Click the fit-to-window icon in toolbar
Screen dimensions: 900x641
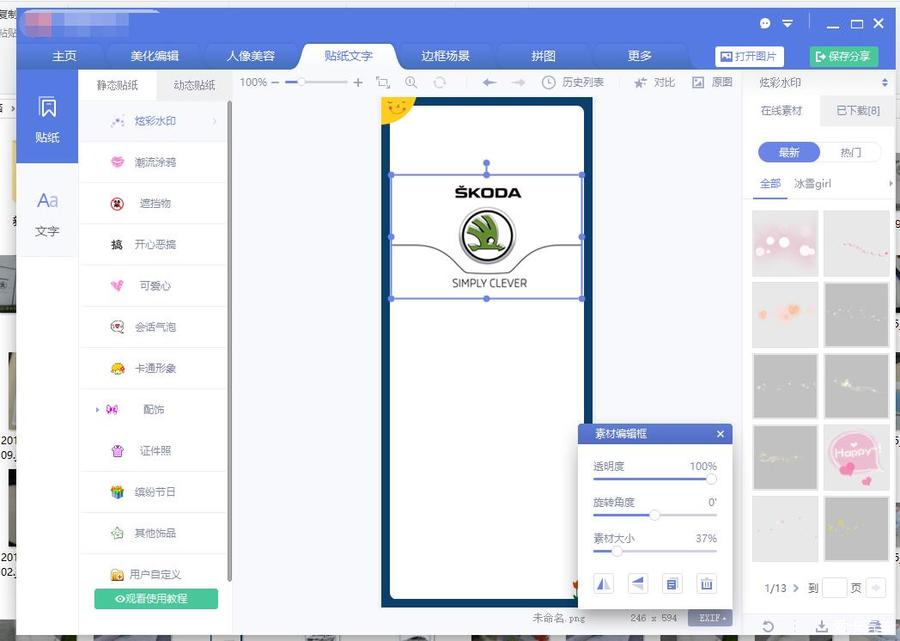click(x=383, y=83)
